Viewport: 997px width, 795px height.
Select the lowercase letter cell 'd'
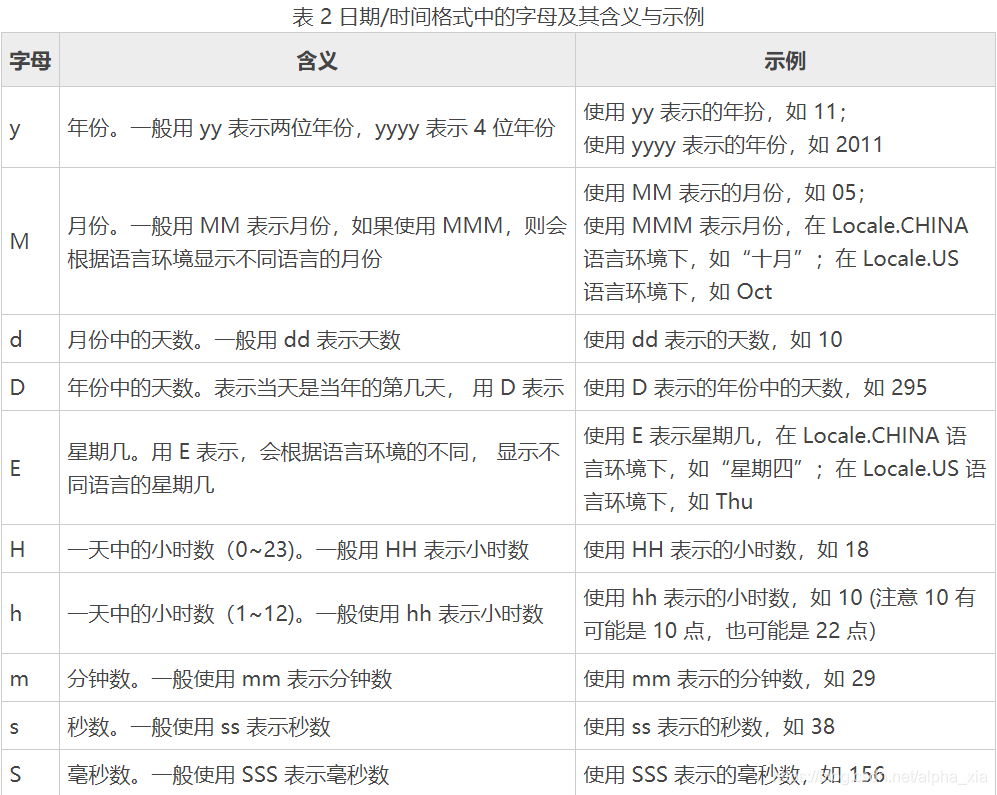[30, 339]
